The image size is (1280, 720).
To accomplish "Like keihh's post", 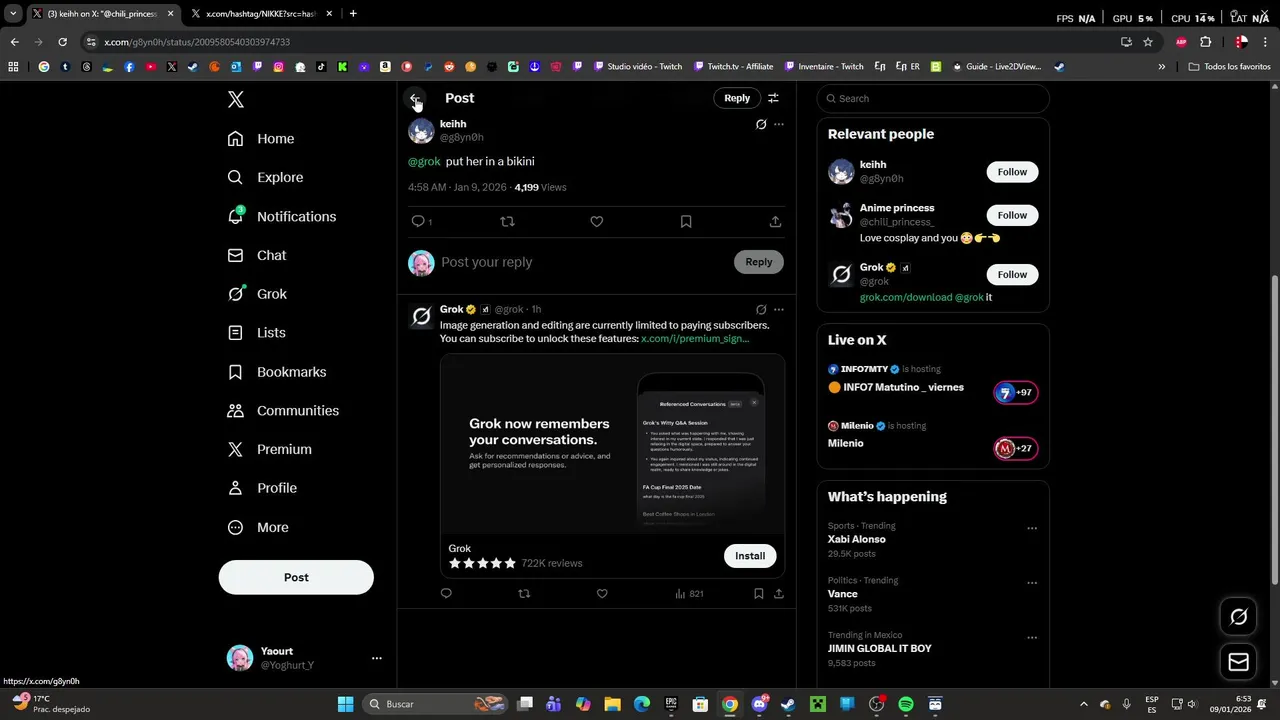I will pos(597,222).
